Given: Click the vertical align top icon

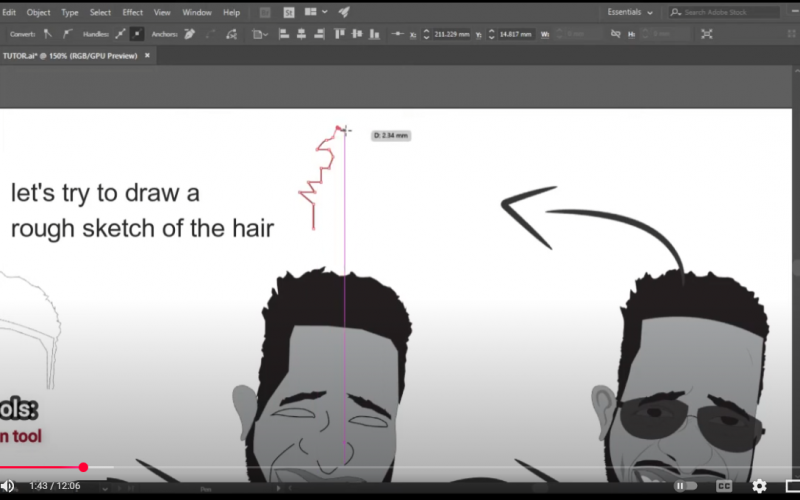Looking at the screenshot, I should (339, 33).
